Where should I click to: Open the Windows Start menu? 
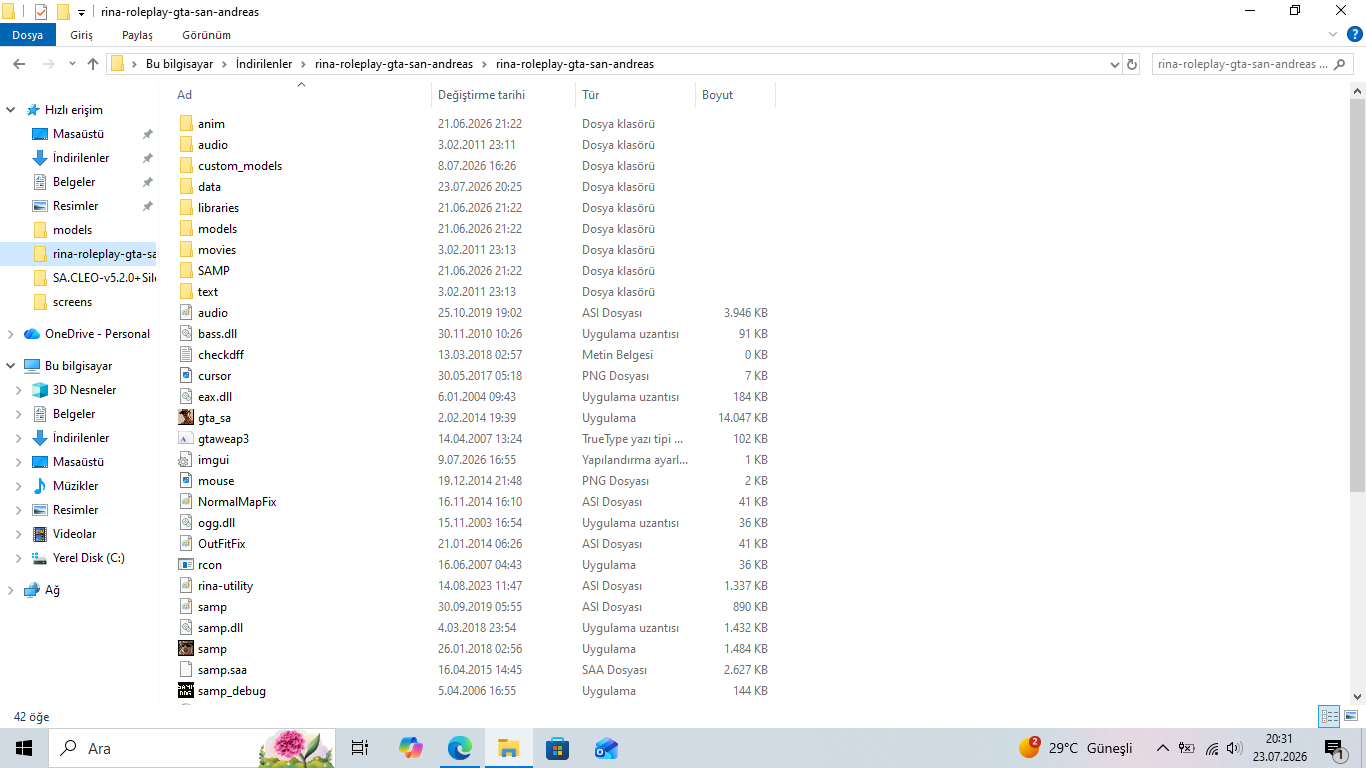click(24, 748)
